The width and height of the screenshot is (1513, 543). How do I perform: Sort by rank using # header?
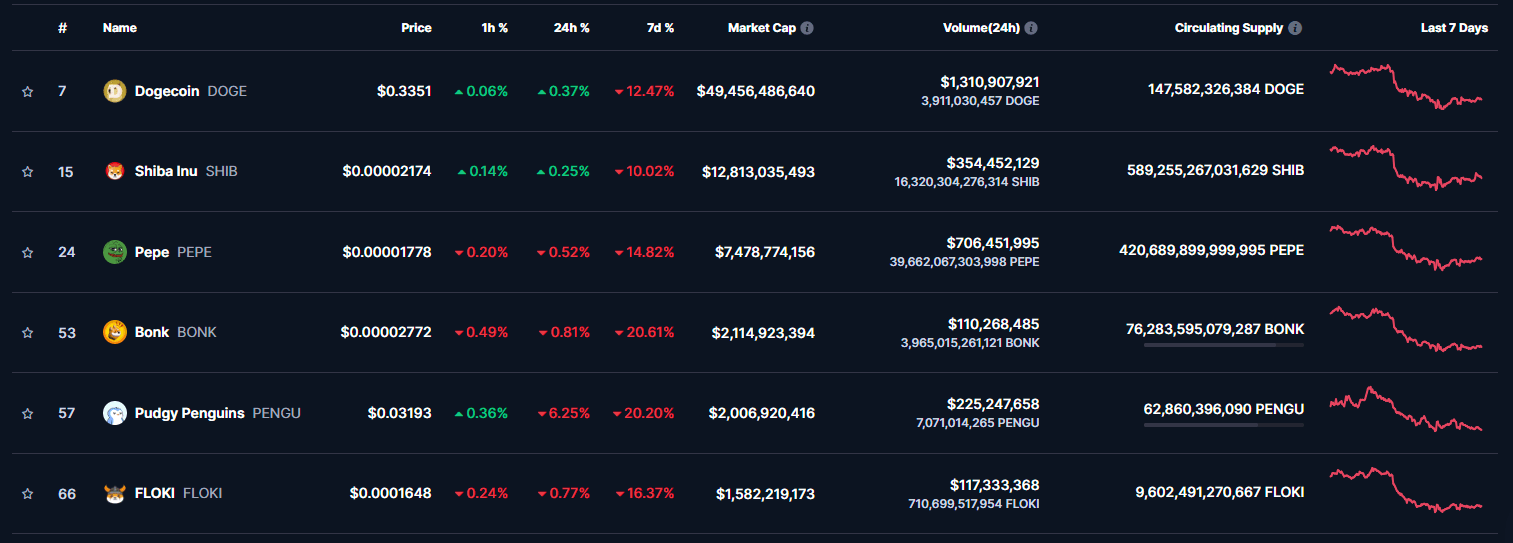tap(62, 28)
